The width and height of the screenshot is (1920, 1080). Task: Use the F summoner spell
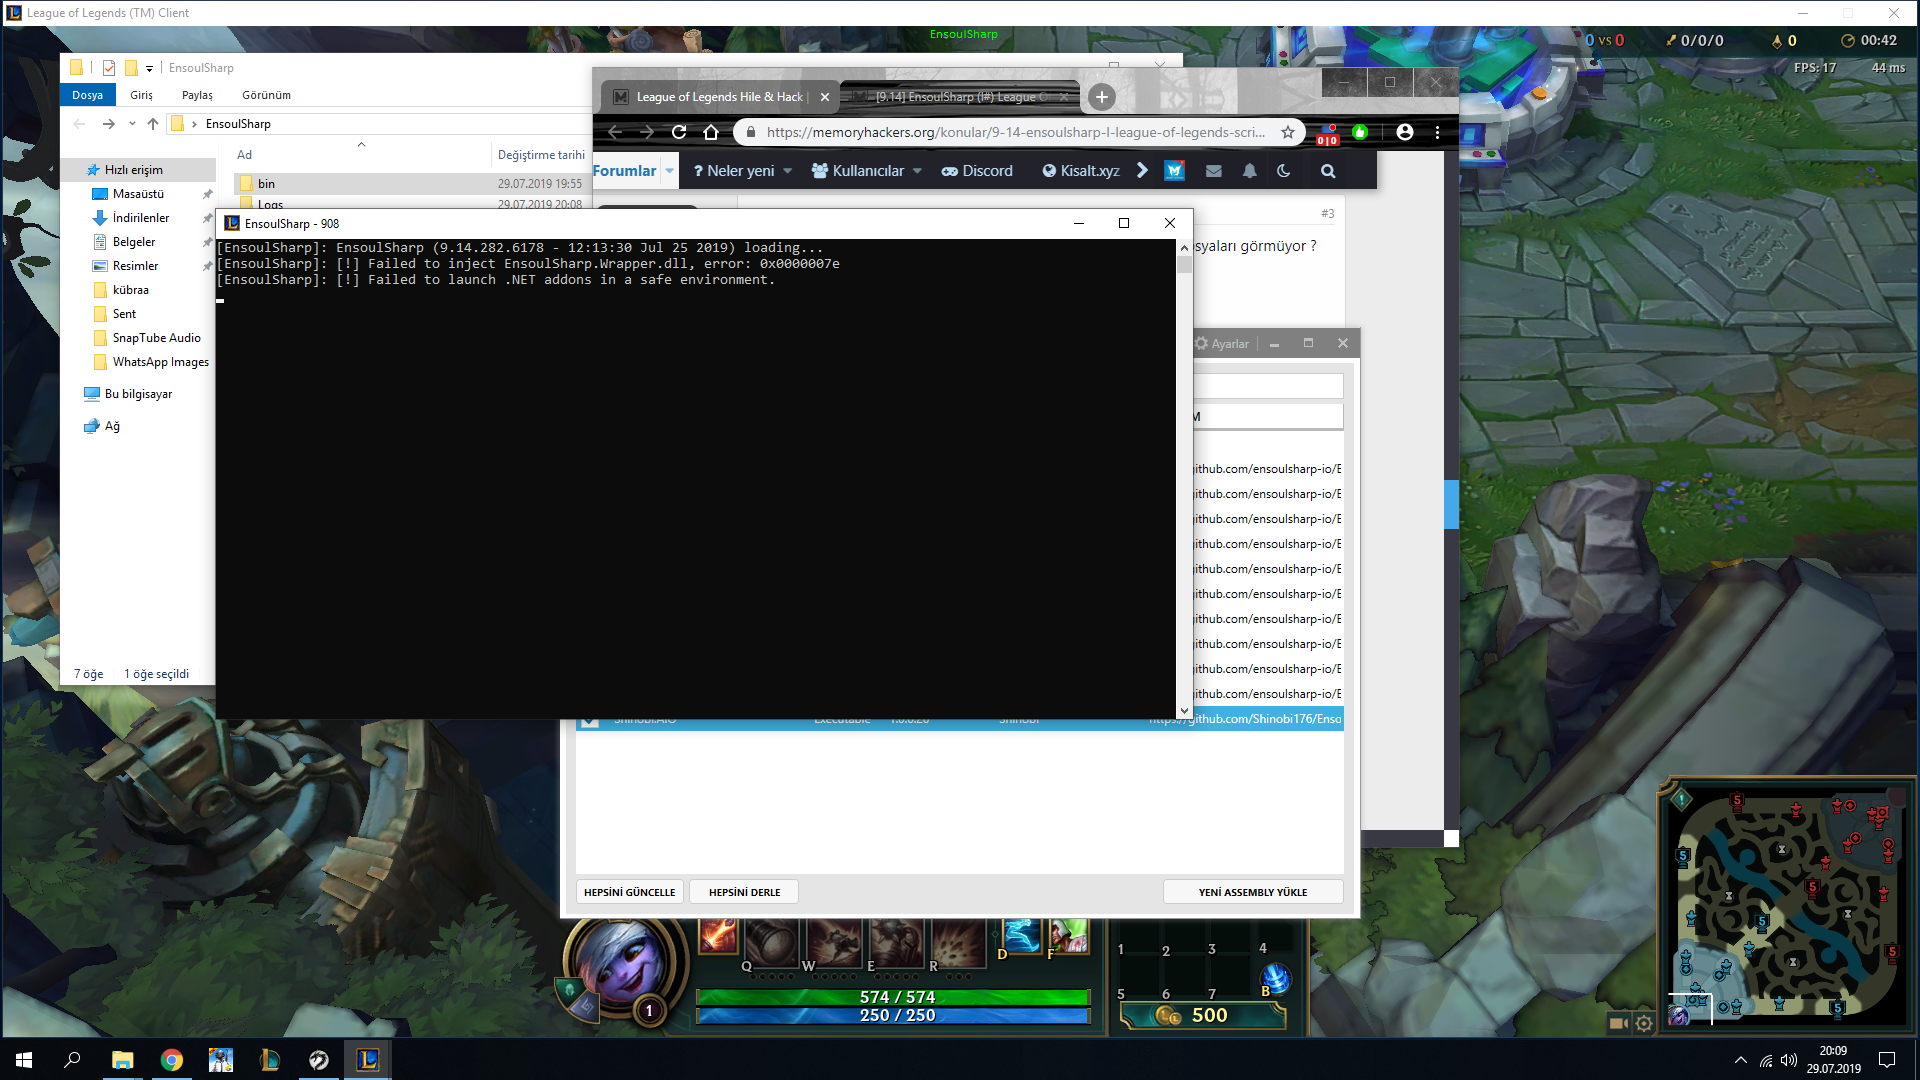1068,938
